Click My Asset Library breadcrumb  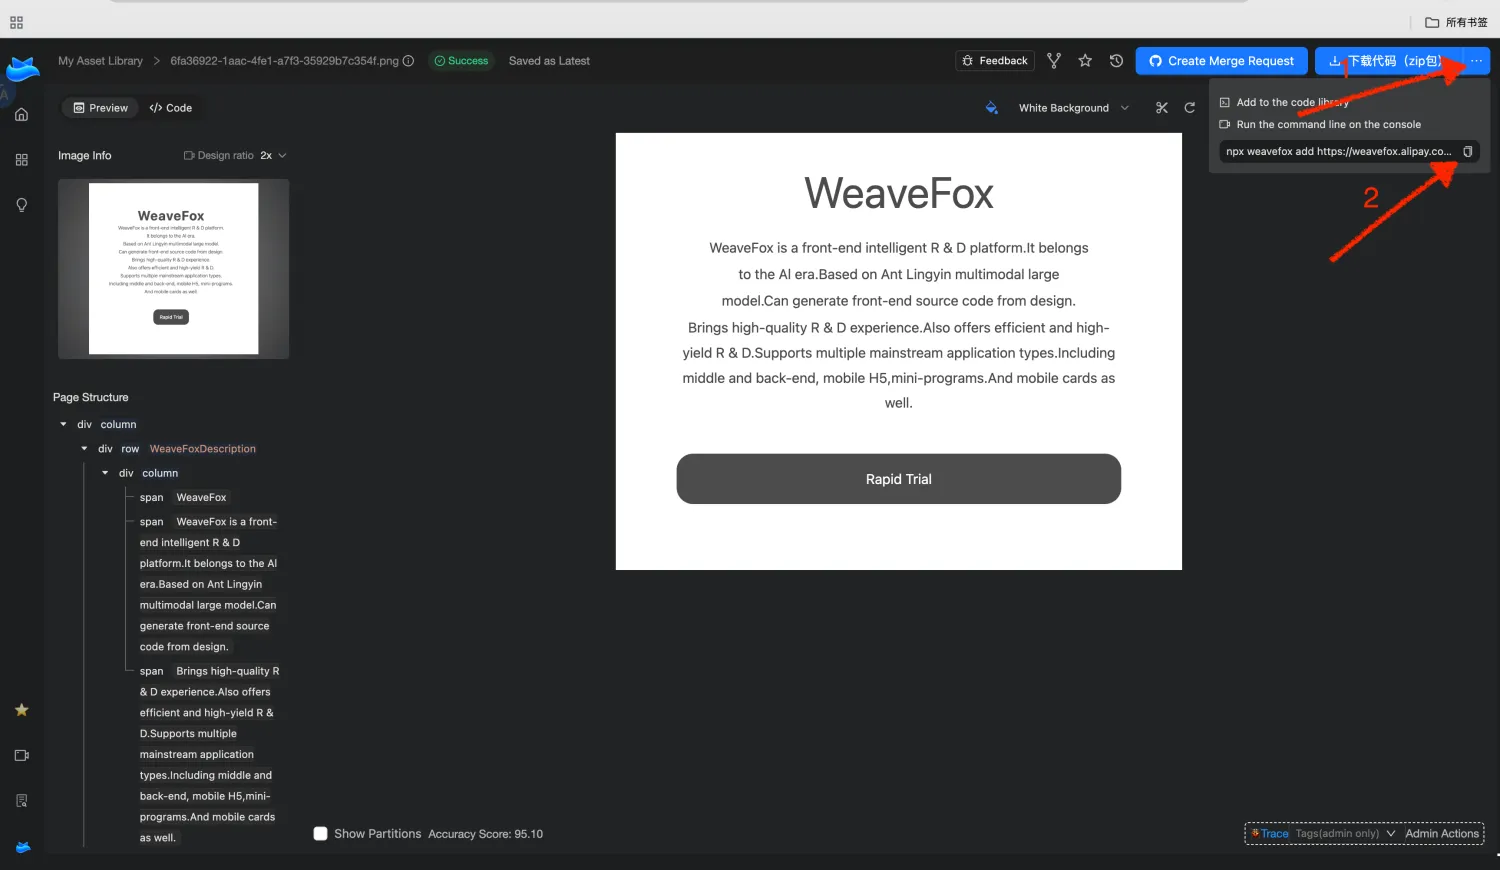click(100, 61)
